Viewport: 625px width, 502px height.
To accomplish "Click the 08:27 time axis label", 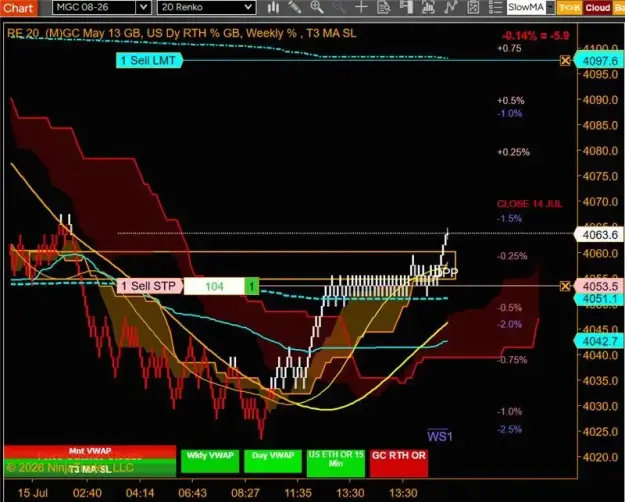I will pos(245,493).
